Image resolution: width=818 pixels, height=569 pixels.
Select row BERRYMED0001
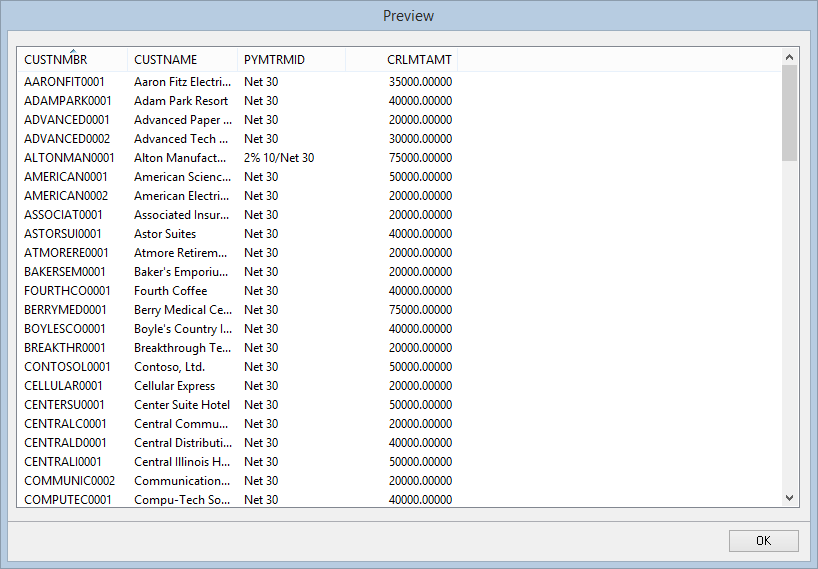pos(238,310)
